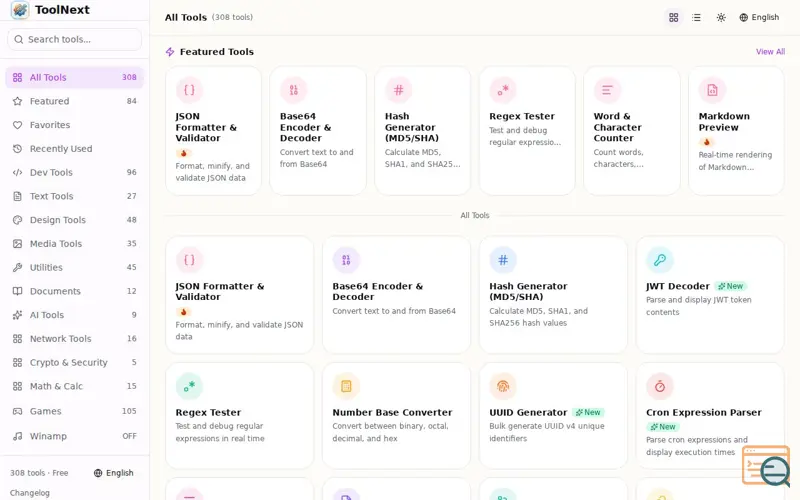Image resolution: width=800 pixels, height=500 pixels.
Task: Click the '308 tools · Free' footer text
Action: [39, 473]
